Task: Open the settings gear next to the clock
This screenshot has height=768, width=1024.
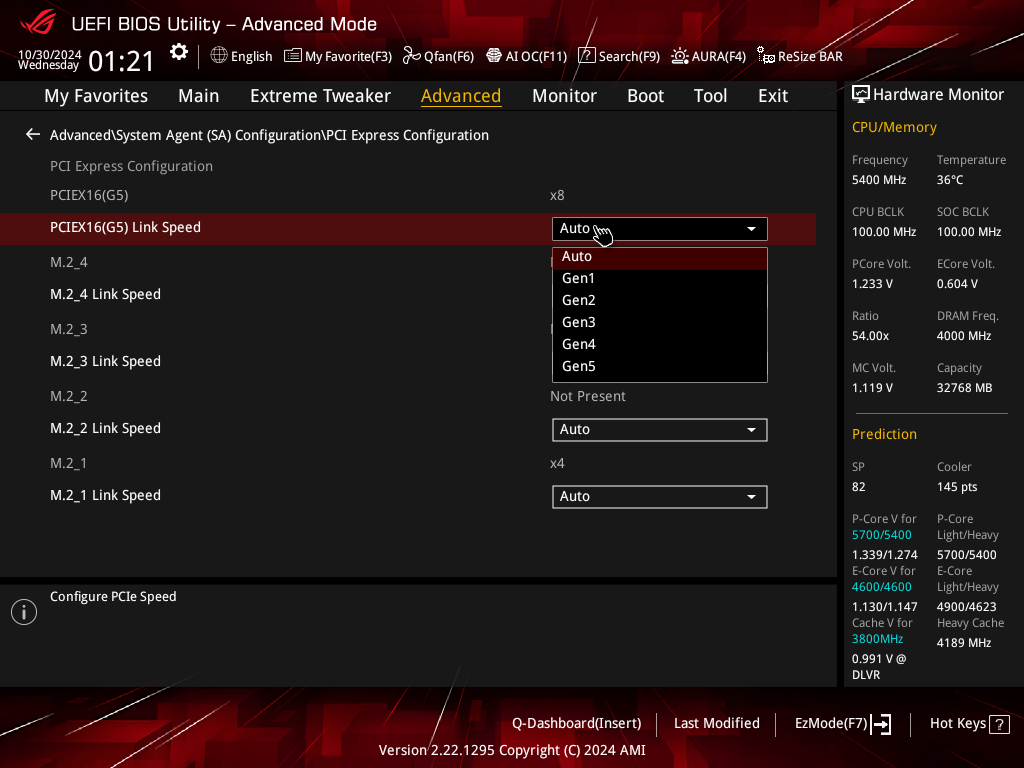Action: tap(178, 52)
